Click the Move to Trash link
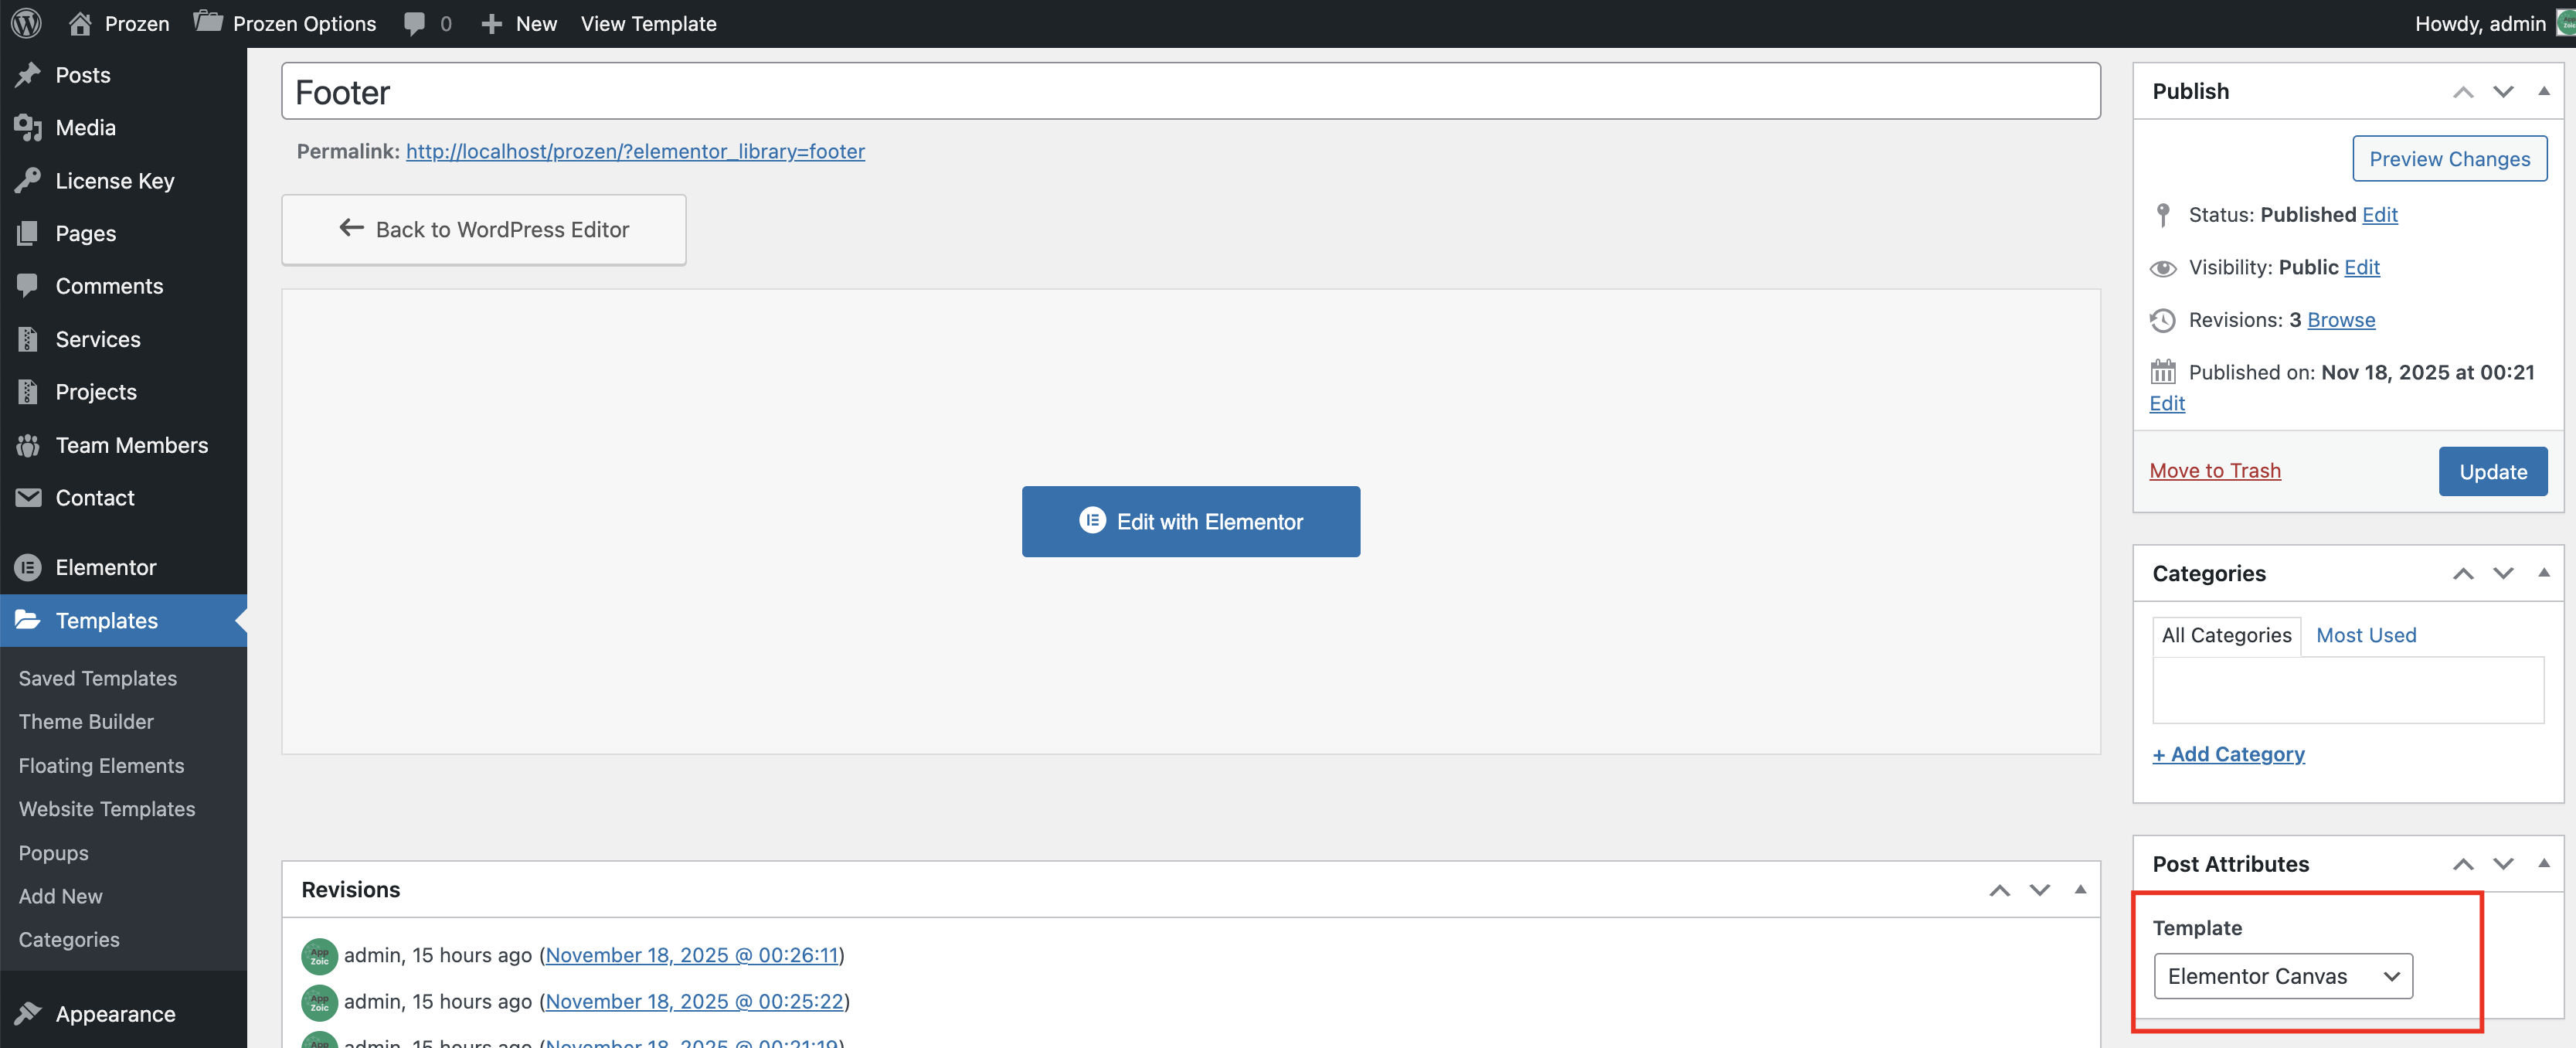Viewport: 2576px width, 1048px height. [2215, 470]
